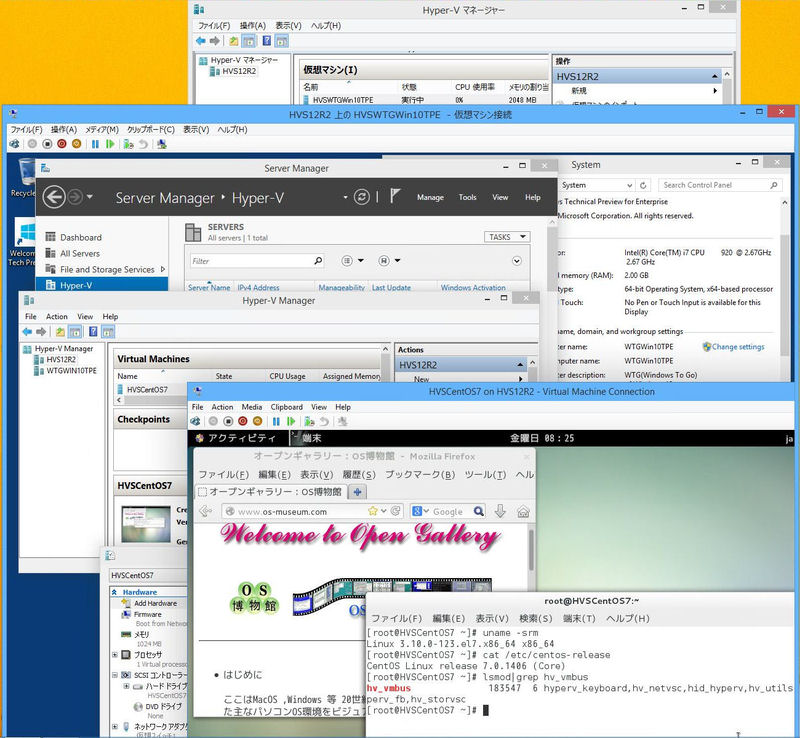The height and width of the screenshot is (738, 800).
Task: Click the refresh icon in the System window address bar
Action: click(x=643, y=185)
